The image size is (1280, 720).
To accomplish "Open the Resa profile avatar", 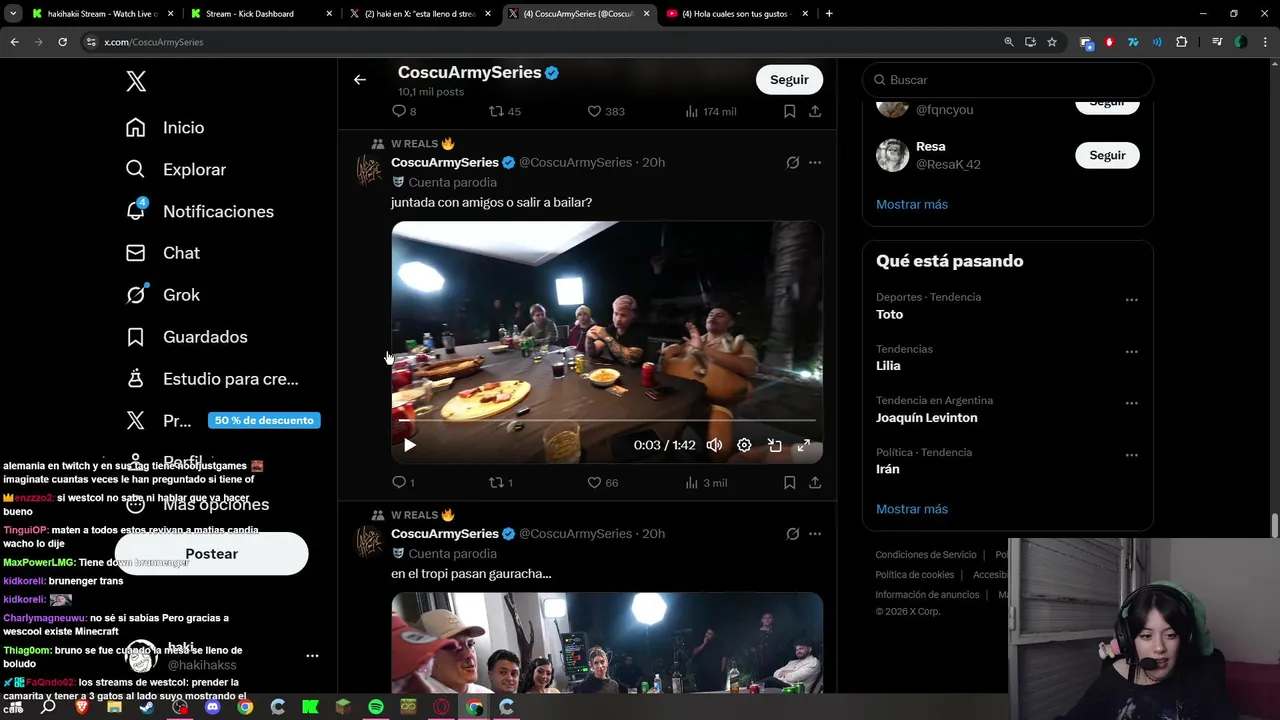I will click(x=893, y=155).
